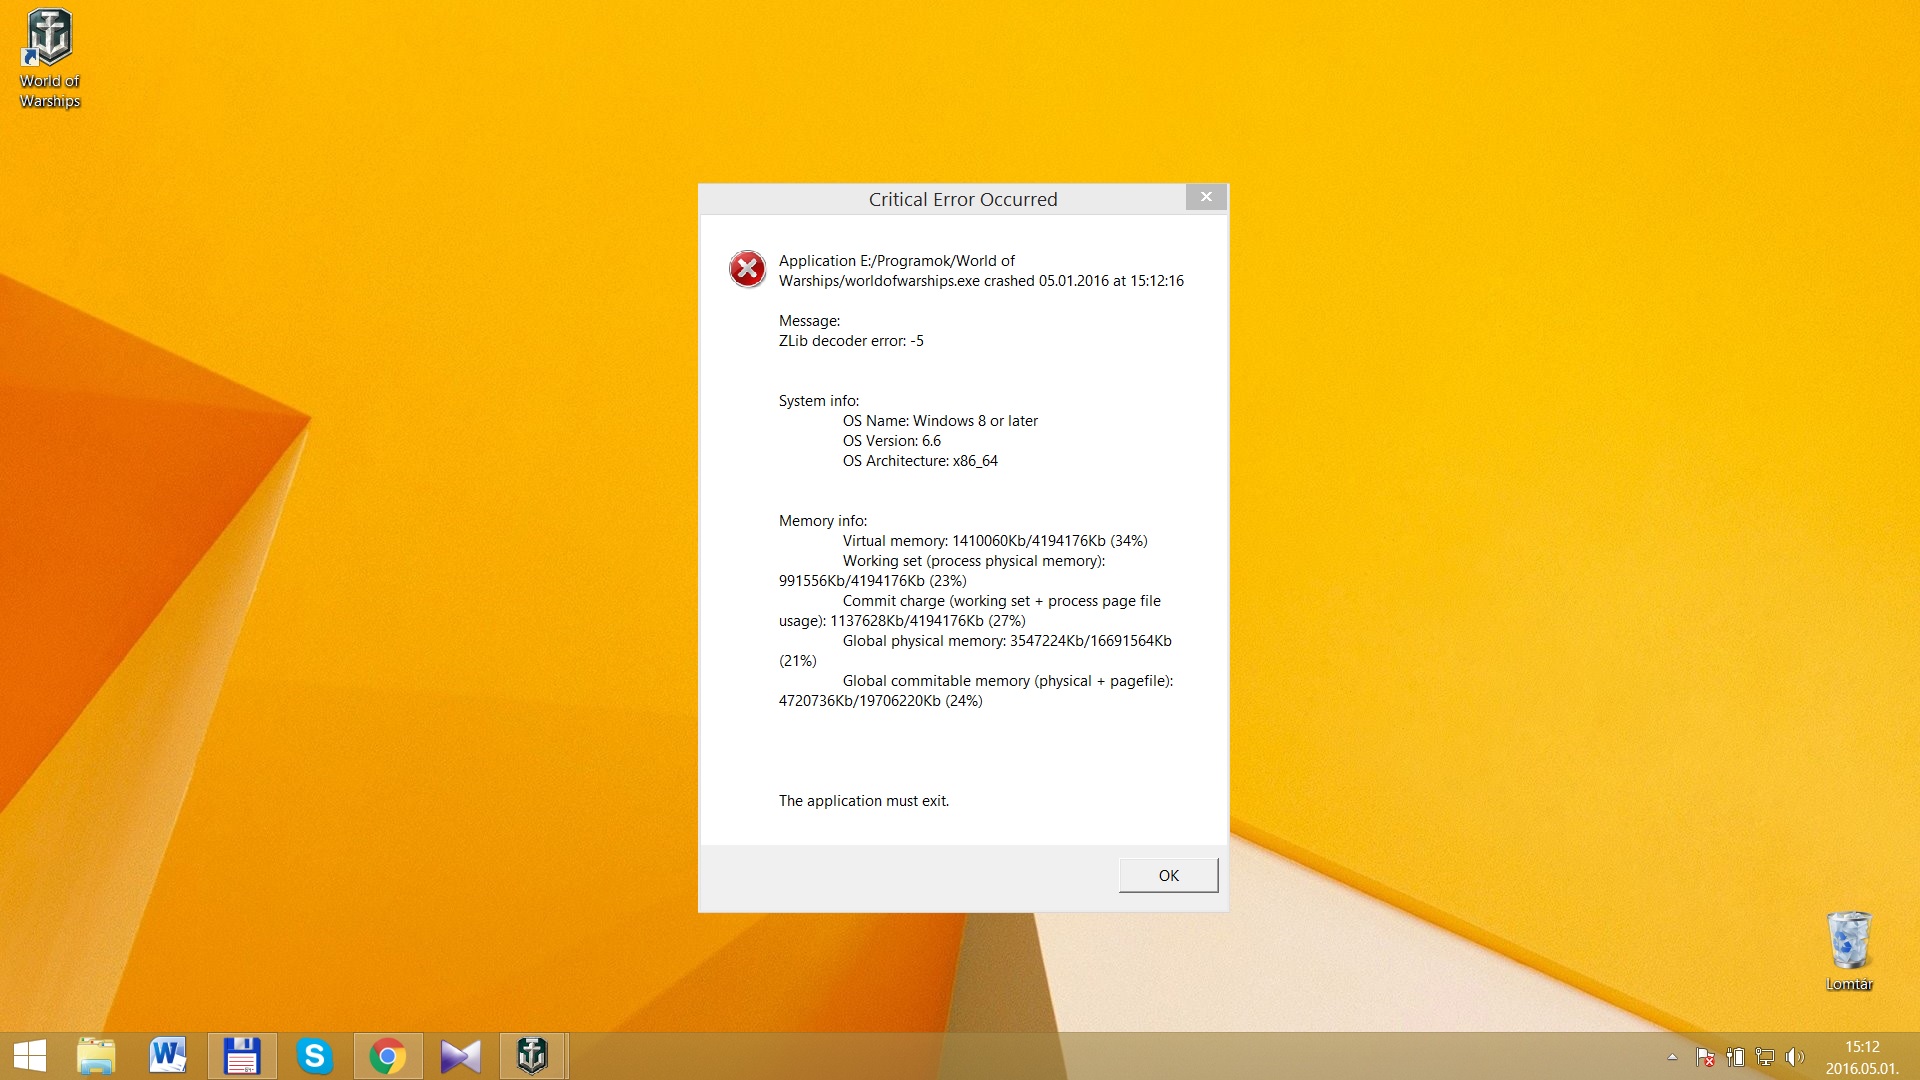Click the crashed application path text

981,271
